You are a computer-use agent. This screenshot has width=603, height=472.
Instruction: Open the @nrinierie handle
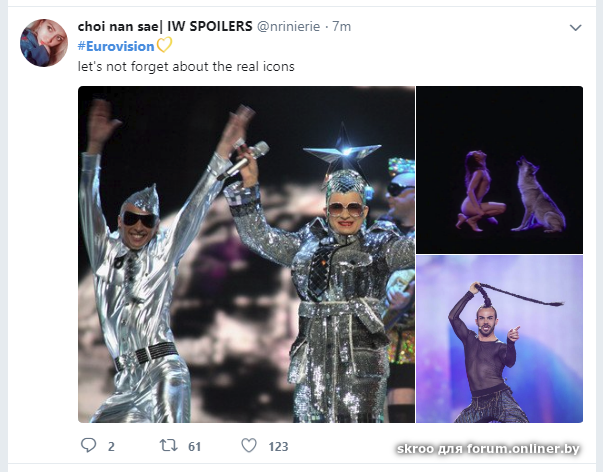(292, 26)
